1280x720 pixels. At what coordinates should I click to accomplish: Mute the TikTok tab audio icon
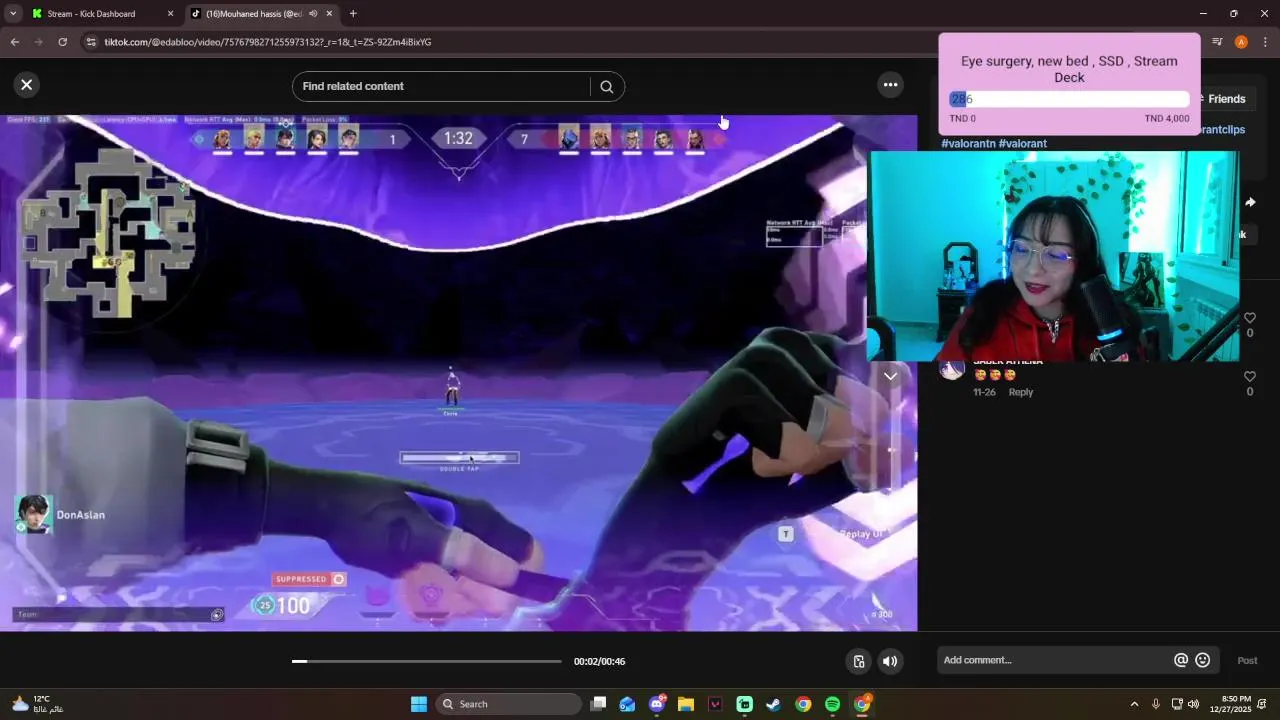(x=313, y=14)
